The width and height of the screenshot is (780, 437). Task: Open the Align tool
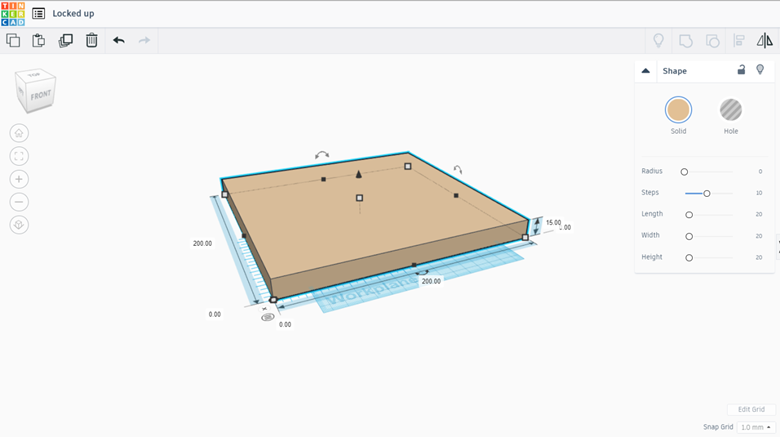739,41
